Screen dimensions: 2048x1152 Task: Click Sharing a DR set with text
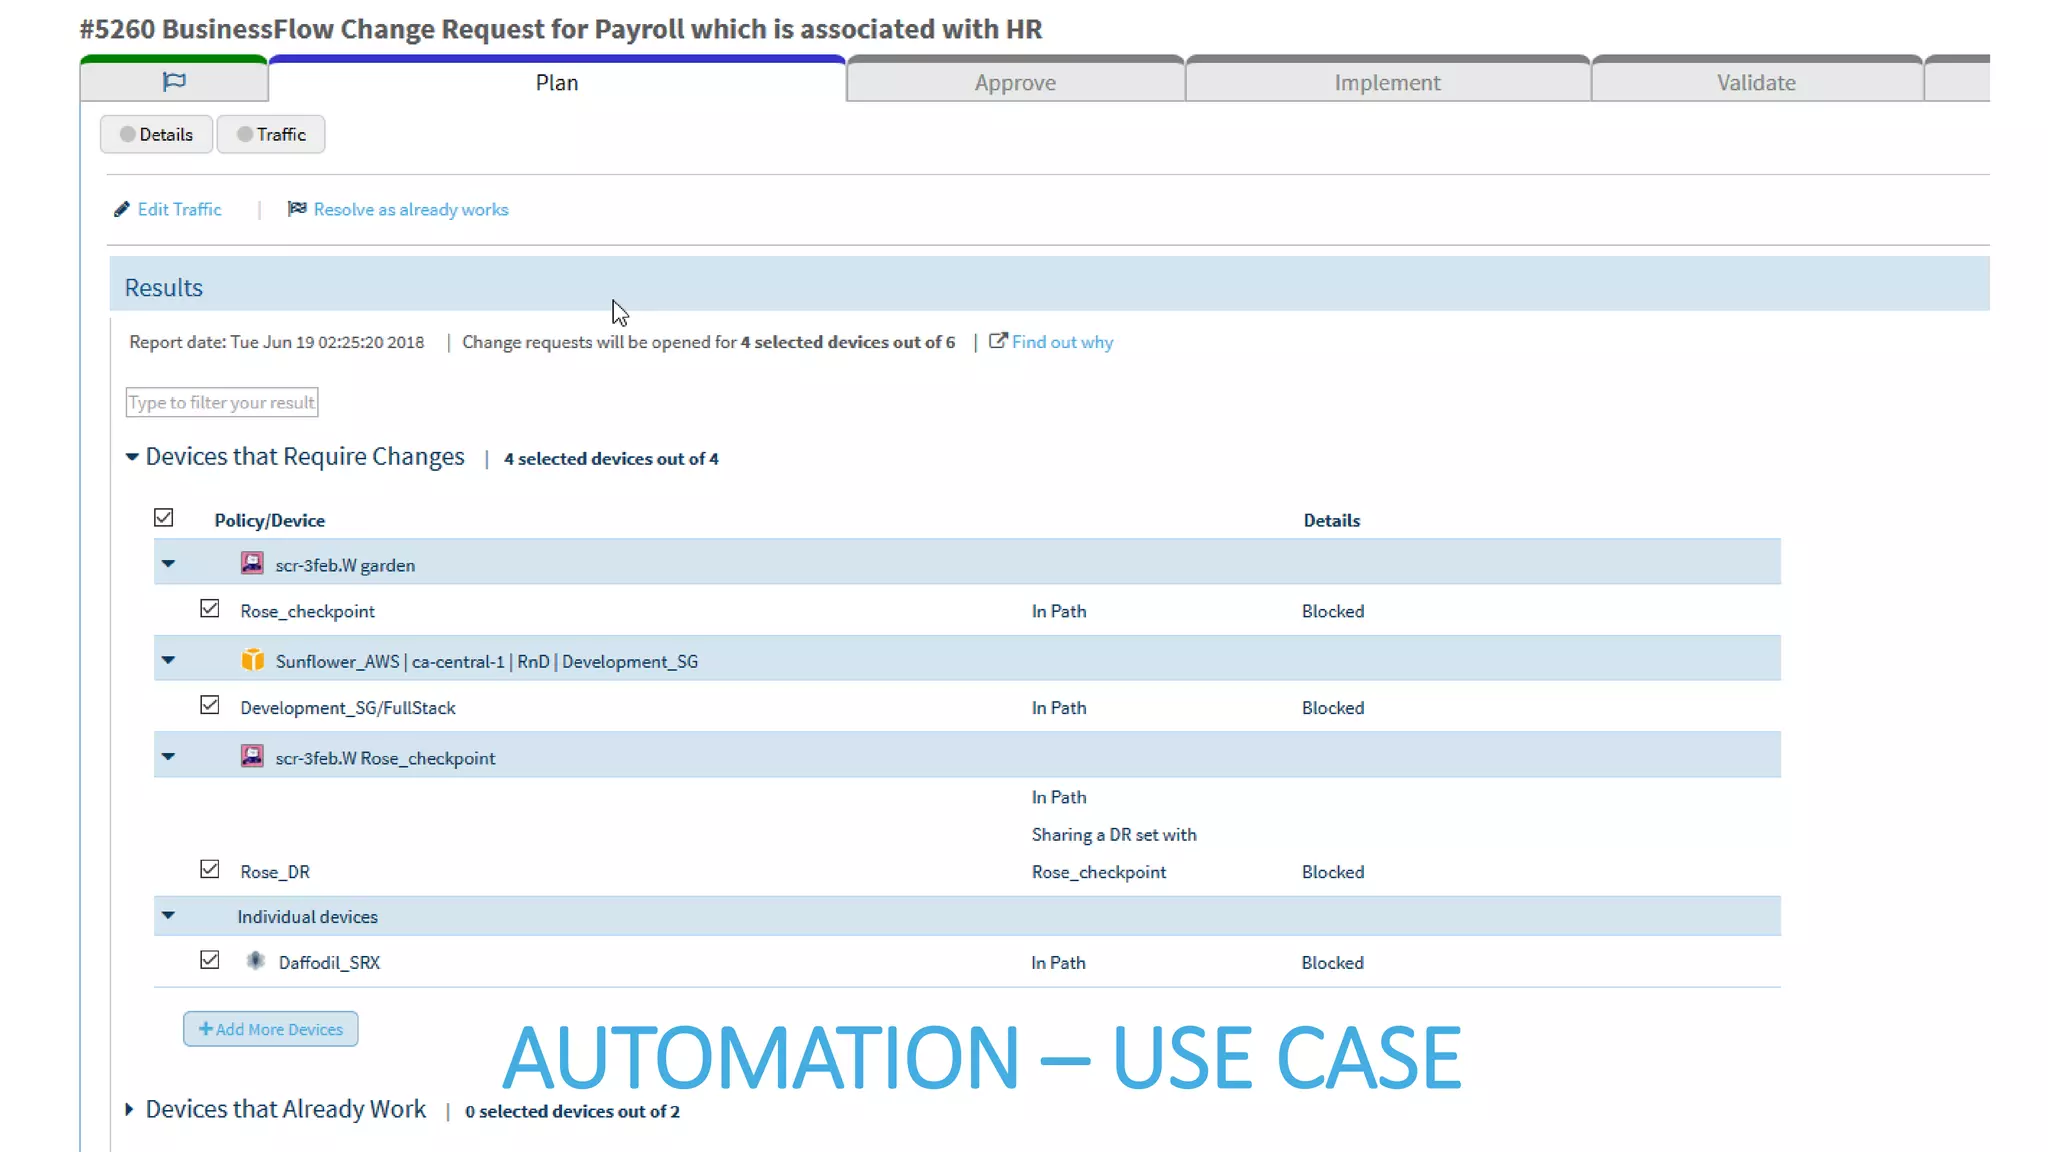(1114, 834)
